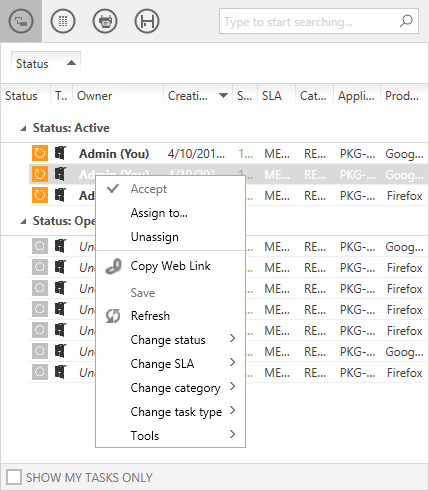Click the Cat... column header
Screen dimensions: 429x491
point(313,96)
